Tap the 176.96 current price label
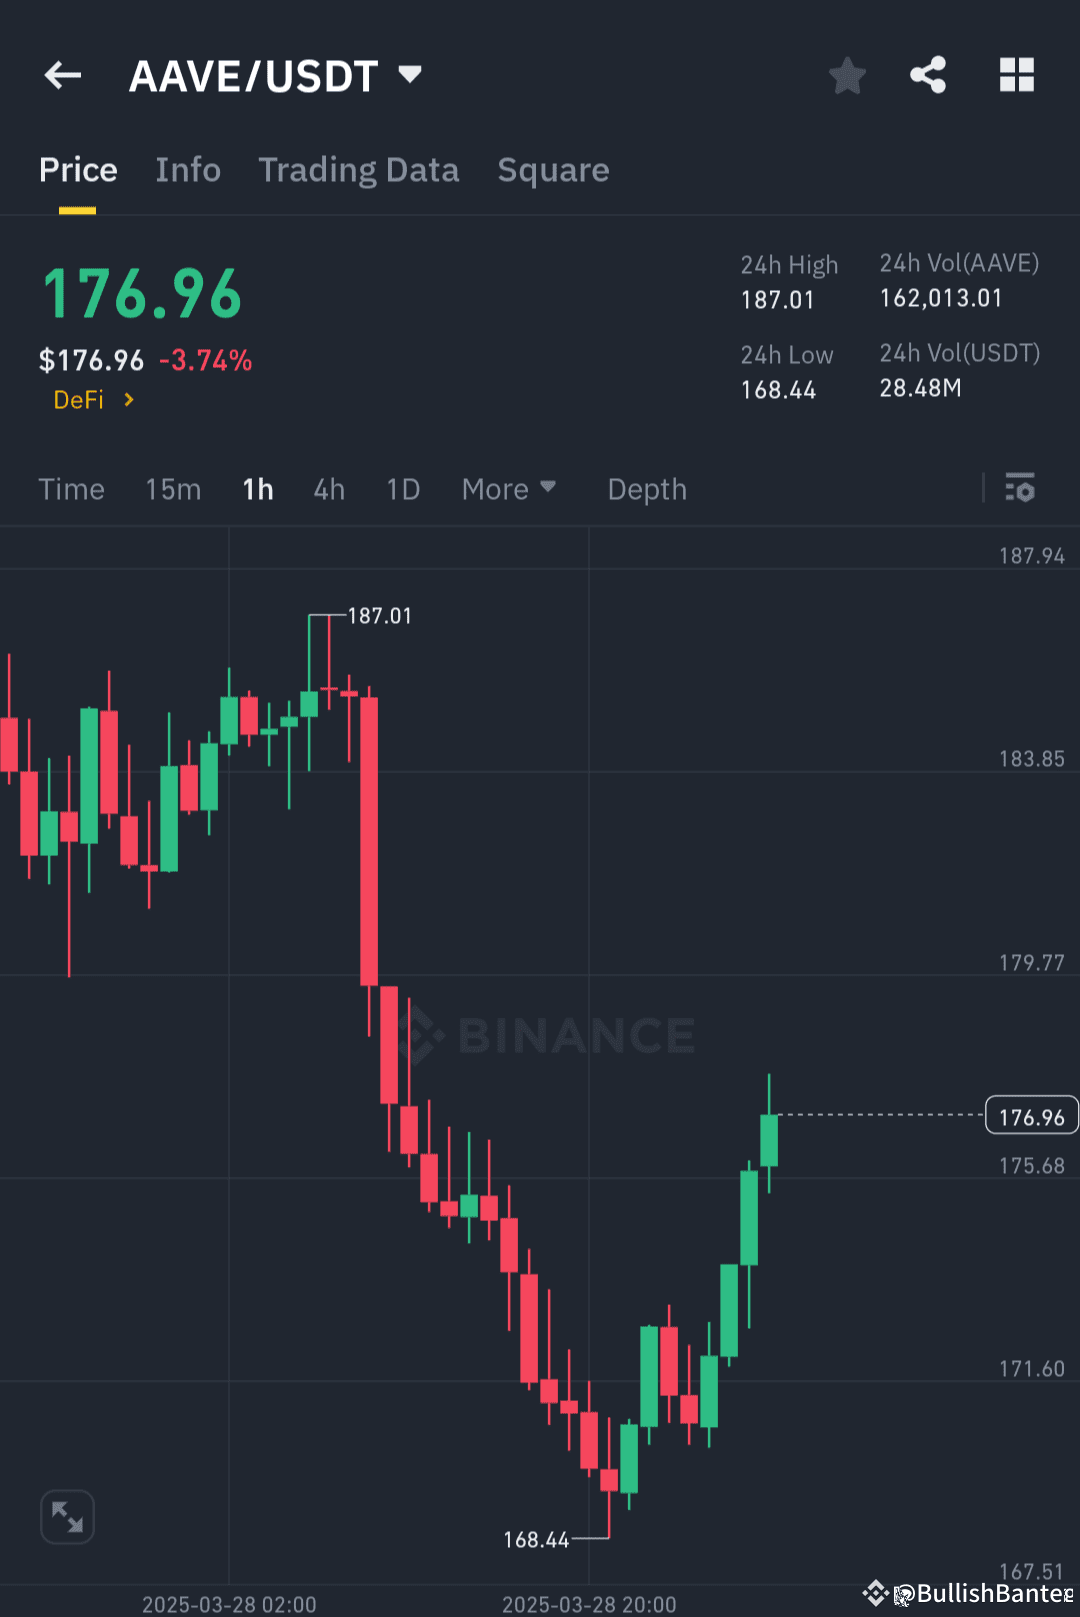Viewport: 1080px width, 1617px height. pos(1031,1115)
